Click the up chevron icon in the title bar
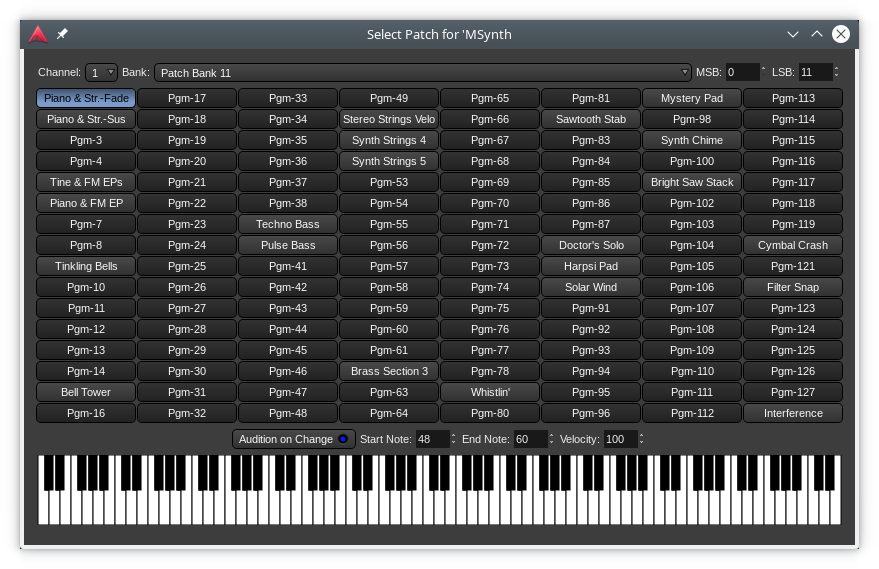The height and width of the screenshot is (569, 879). click(x=817, y=34)
